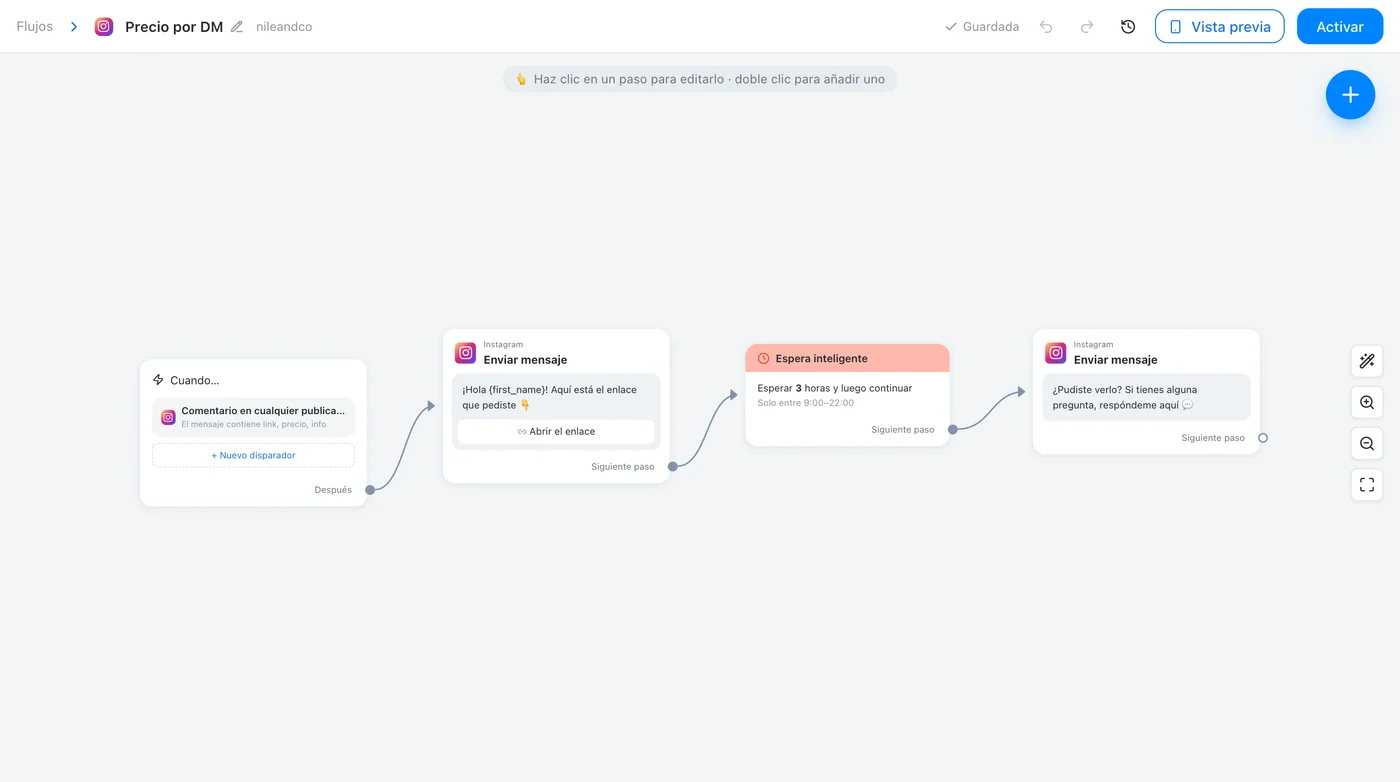Screen dimensions: 1400x782
Task: Click the pencil icon to rename the flow
Action: (x=237, y=27)
